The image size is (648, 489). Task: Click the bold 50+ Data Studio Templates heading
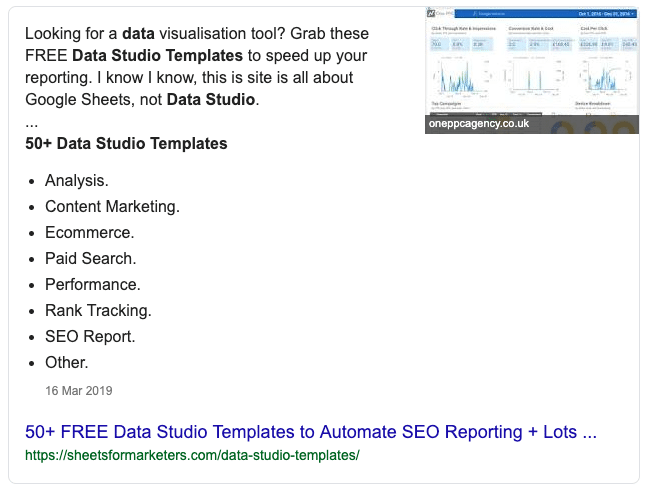(126, 144)
